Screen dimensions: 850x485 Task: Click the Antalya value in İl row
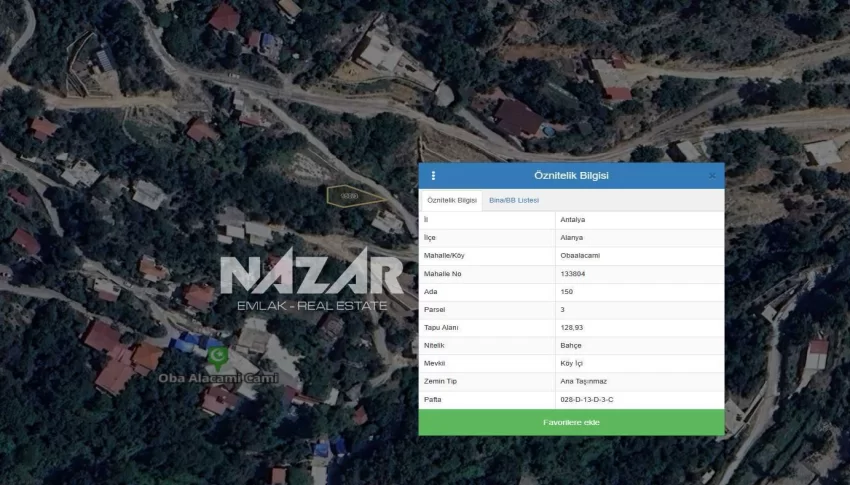pos(575,219)
